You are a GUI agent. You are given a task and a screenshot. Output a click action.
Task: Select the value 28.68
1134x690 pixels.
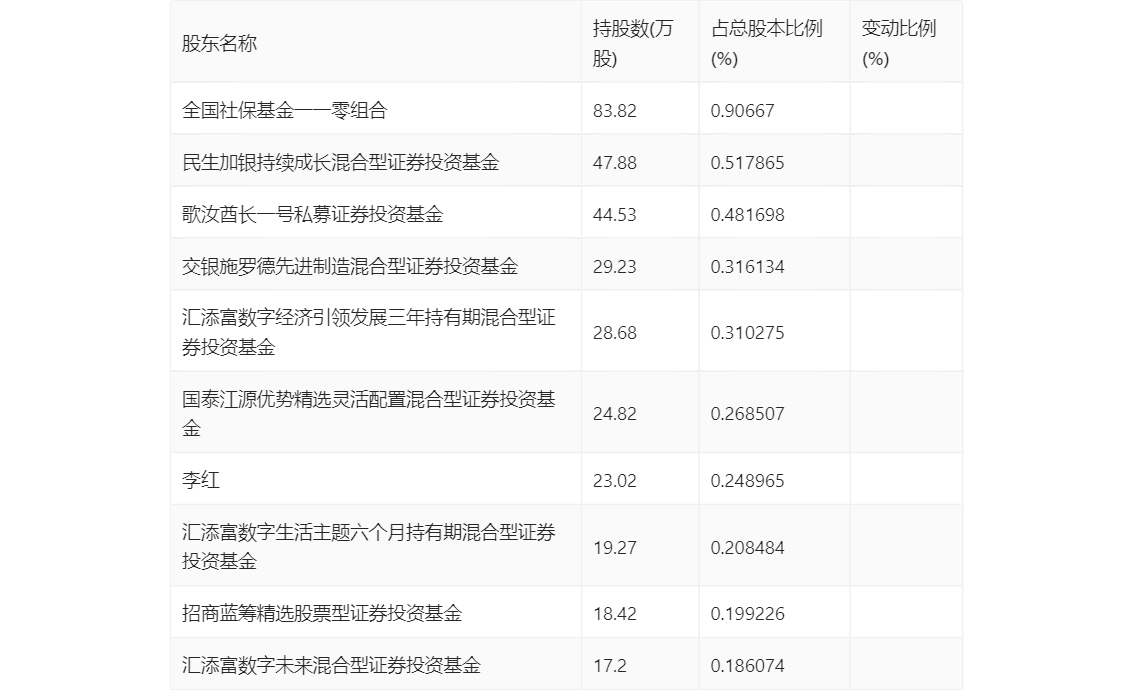[615, 333]
